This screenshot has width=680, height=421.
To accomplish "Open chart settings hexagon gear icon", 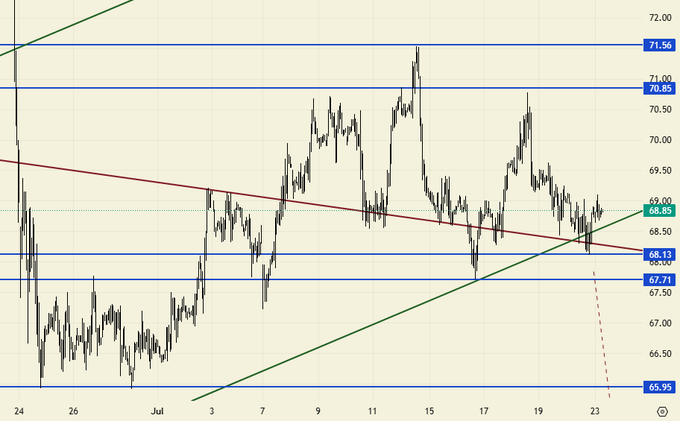I will (662, 410).
